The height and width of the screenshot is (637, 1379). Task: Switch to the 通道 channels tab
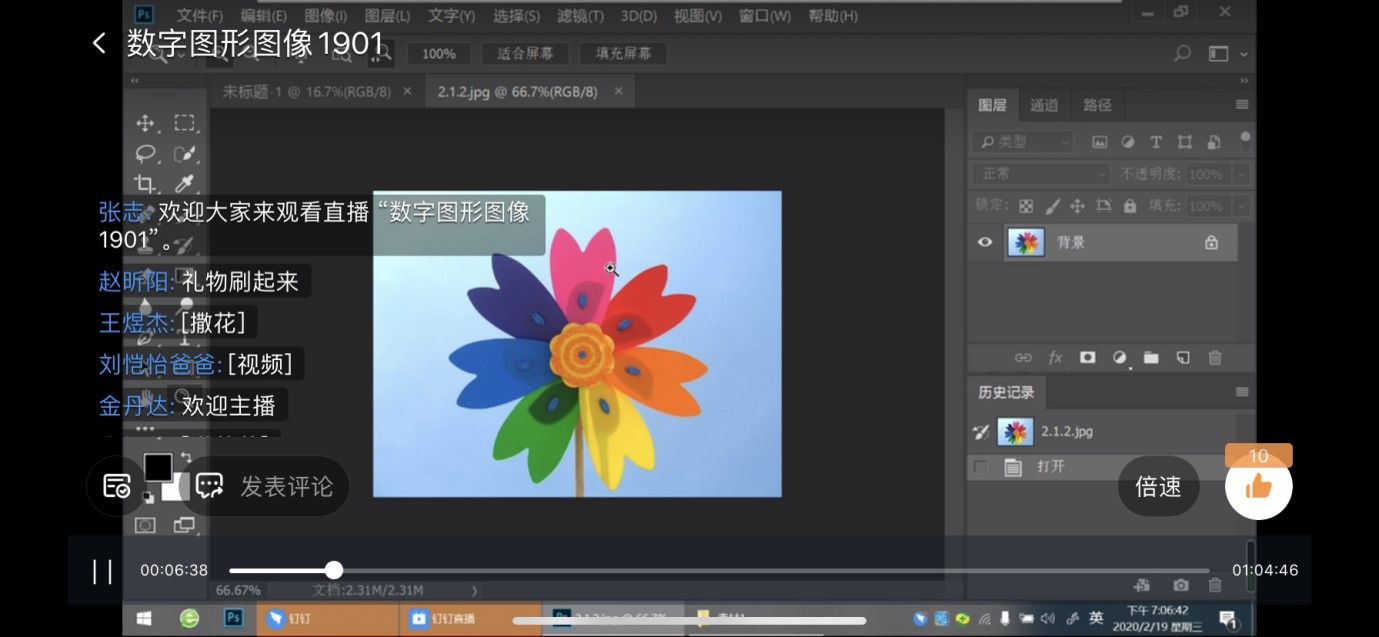click(x=1044, y=105)
